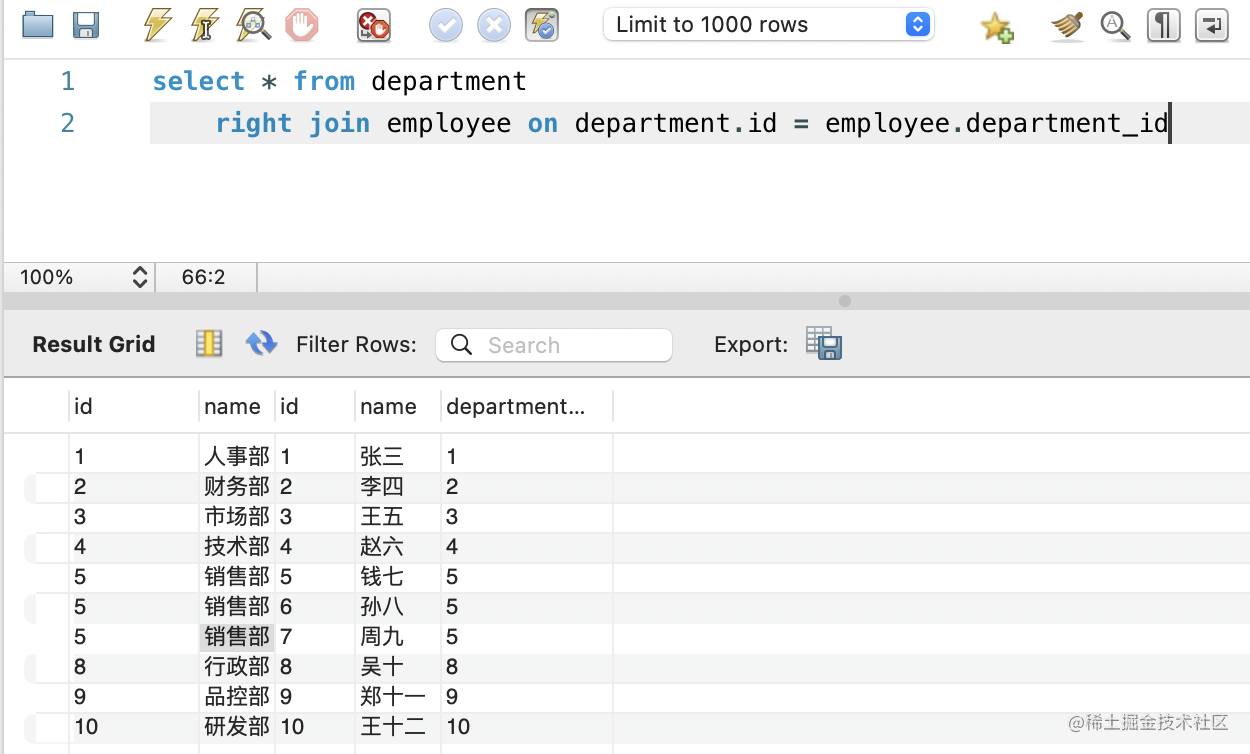Save the script to file

(86, 25)
